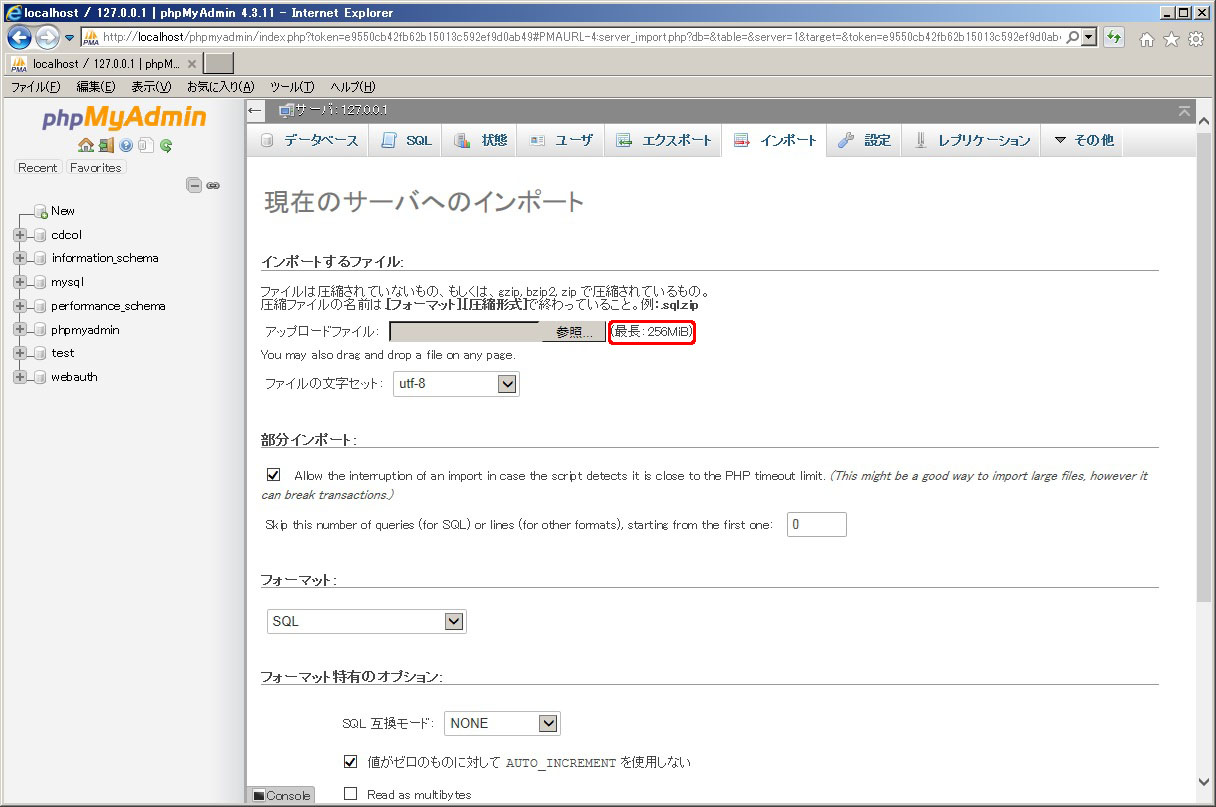Click the 参照... browse button
1216x807 pixels.
[574, 332]
